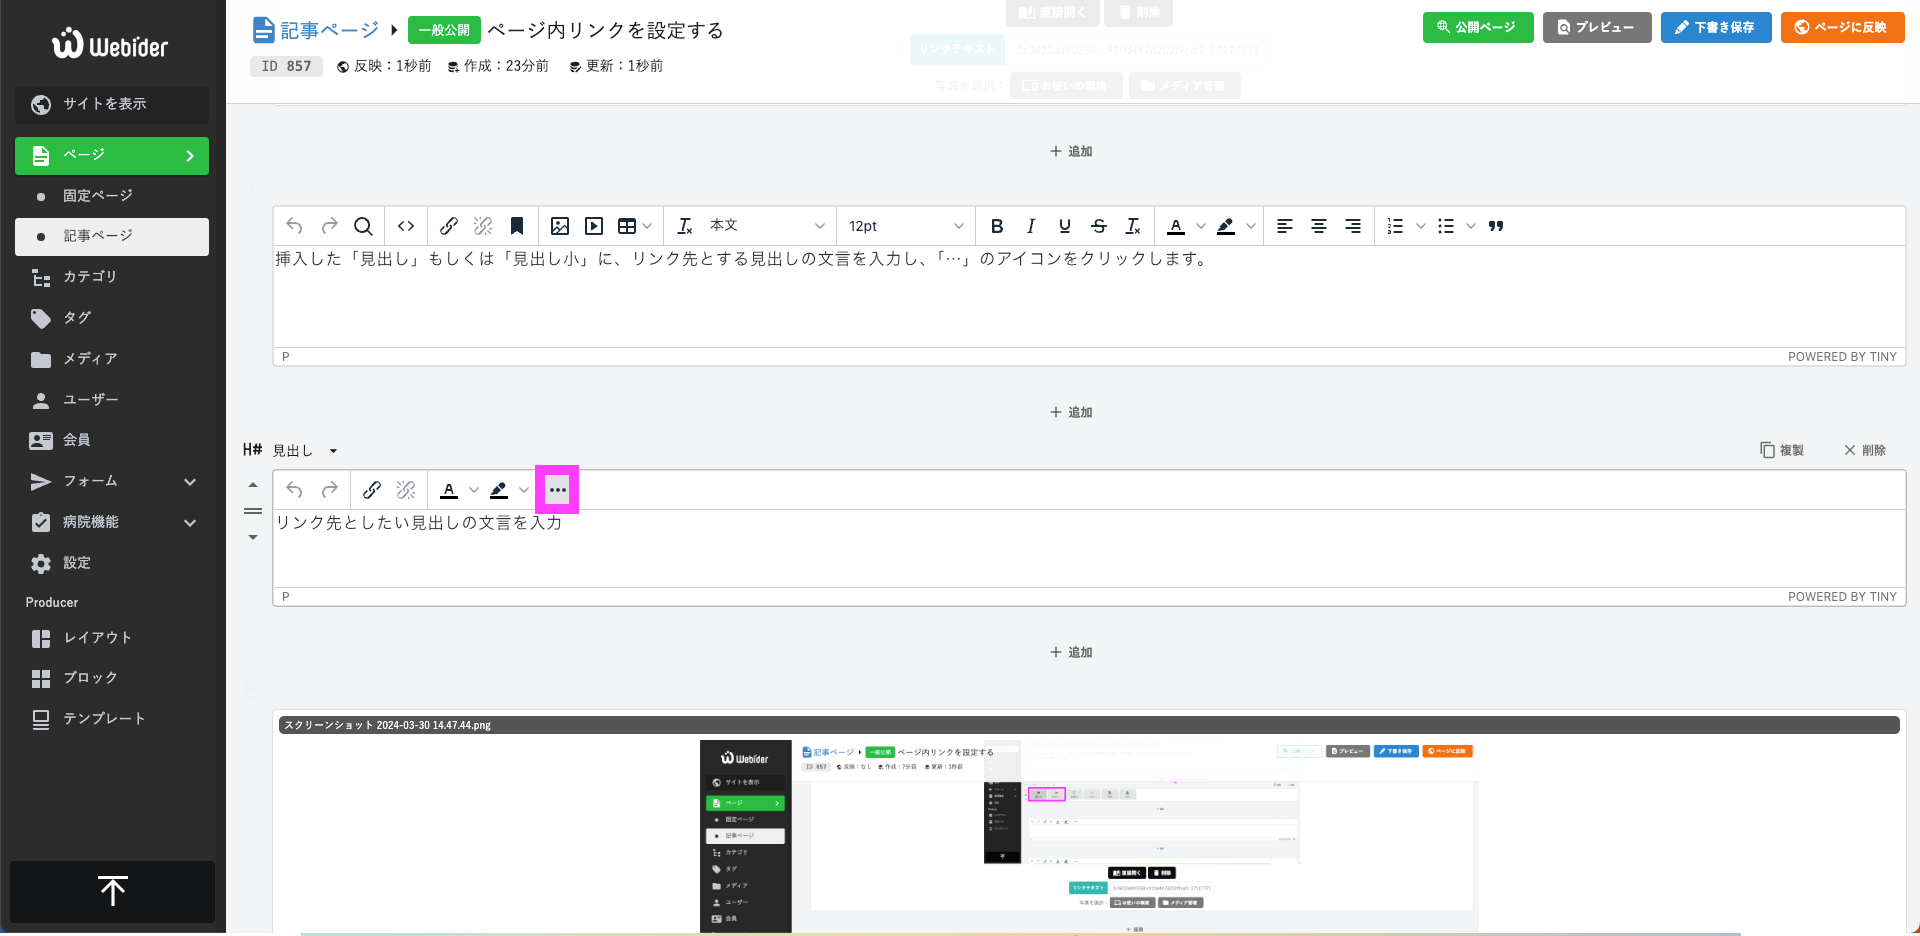Open the 見出し heading type dropdown
Viewport: 1920px width, 936px height.
[305, 450]
